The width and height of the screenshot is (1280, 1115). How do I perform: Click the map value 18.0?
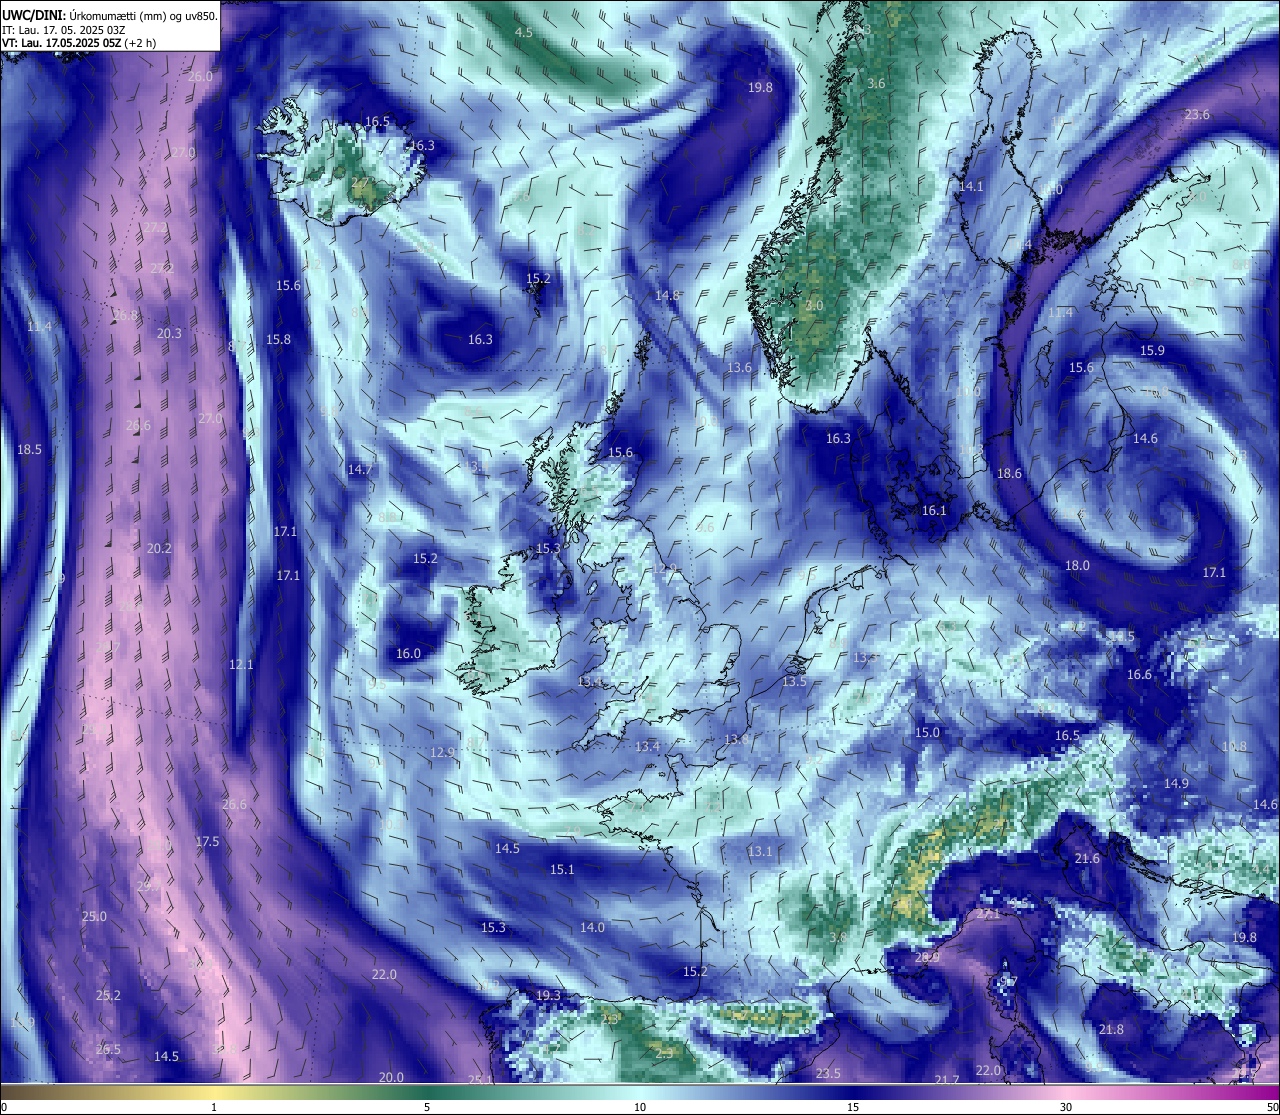coord(1077,566)
